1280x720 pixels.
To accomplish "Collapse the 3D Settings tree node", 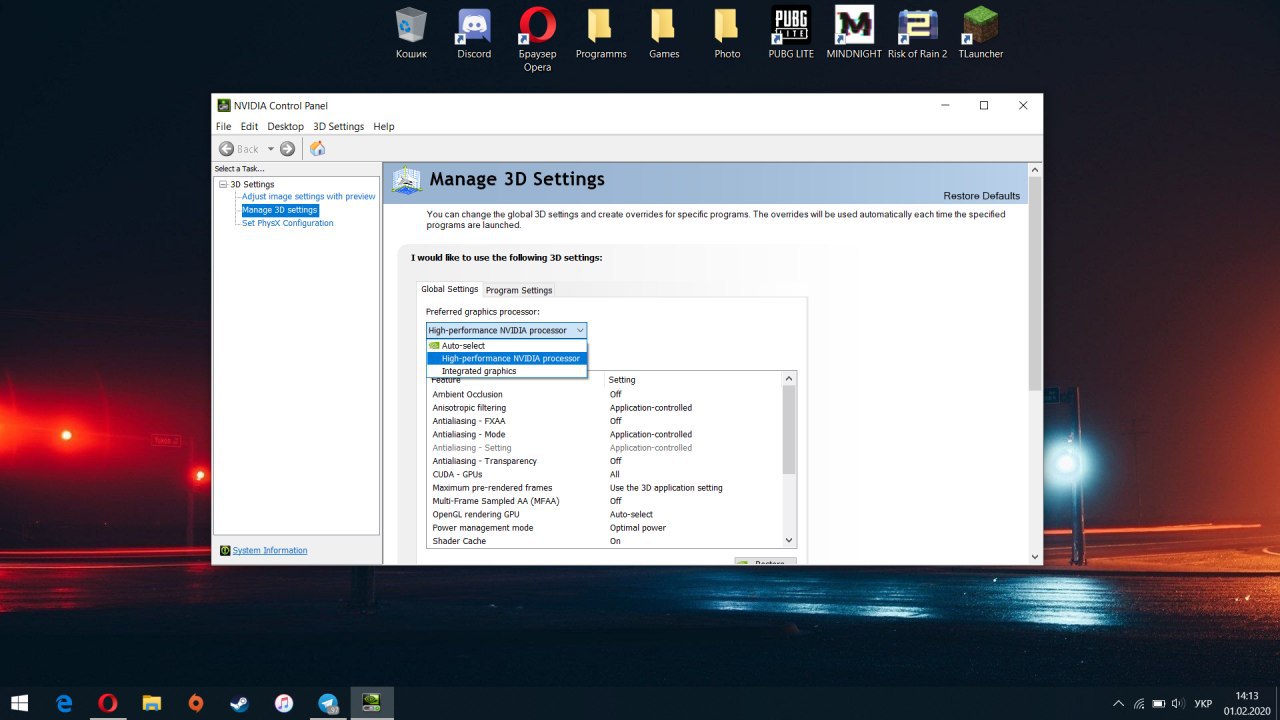I will click(223, 184).
